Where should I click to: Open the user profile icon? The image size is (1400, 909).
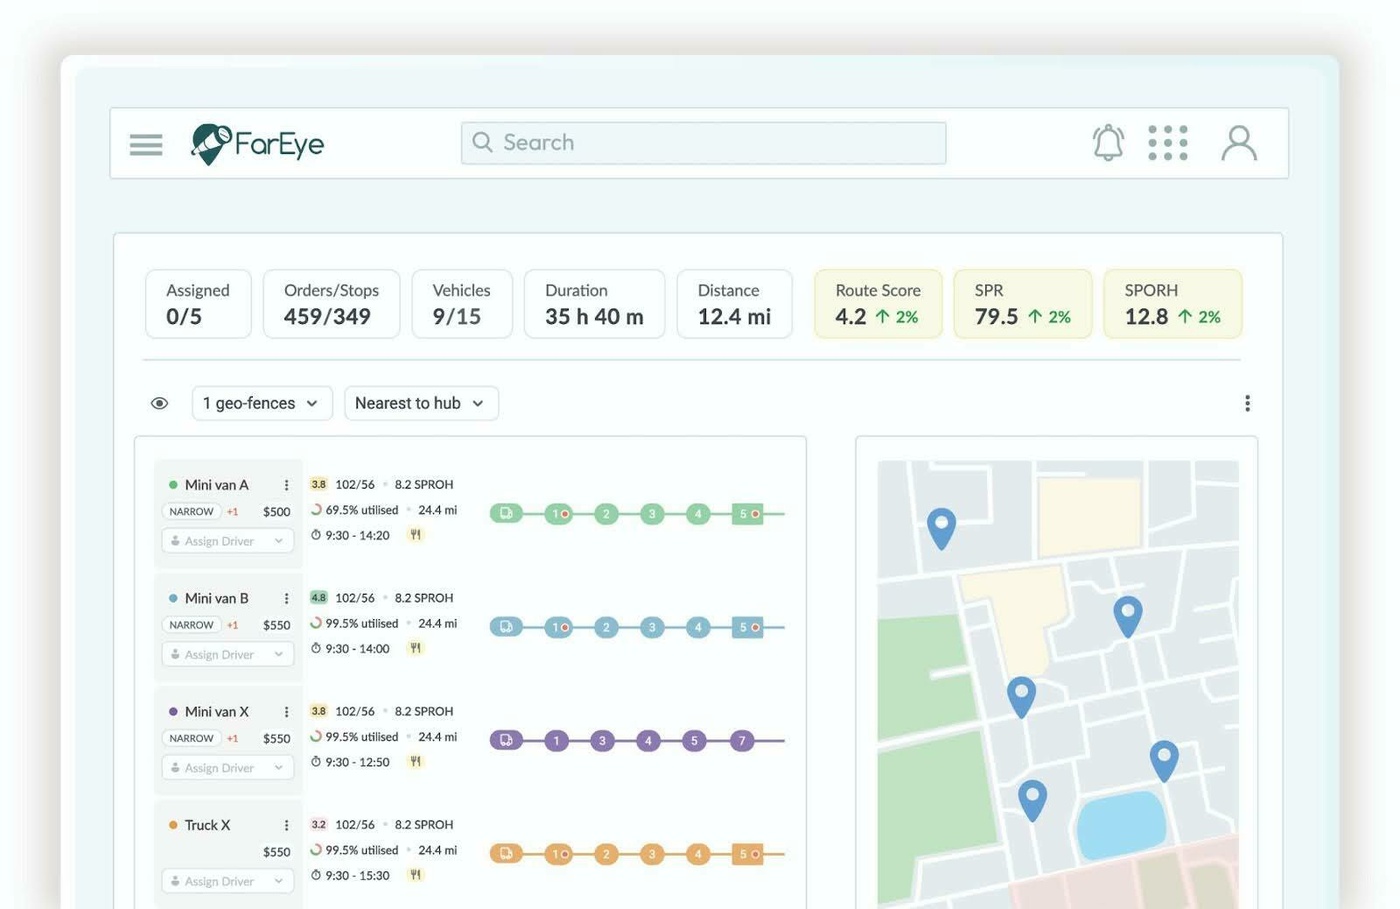(x=1239, y=142)
